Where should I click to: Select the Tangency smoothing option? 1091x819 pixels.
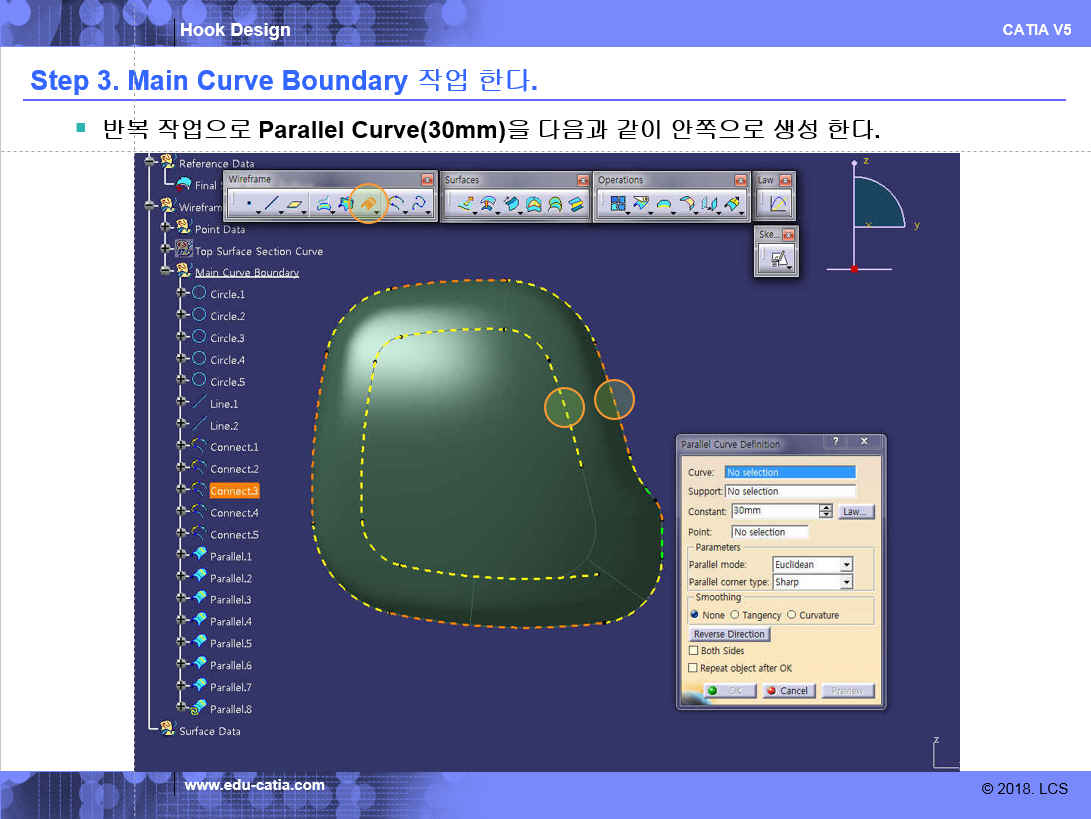(735, 615)
